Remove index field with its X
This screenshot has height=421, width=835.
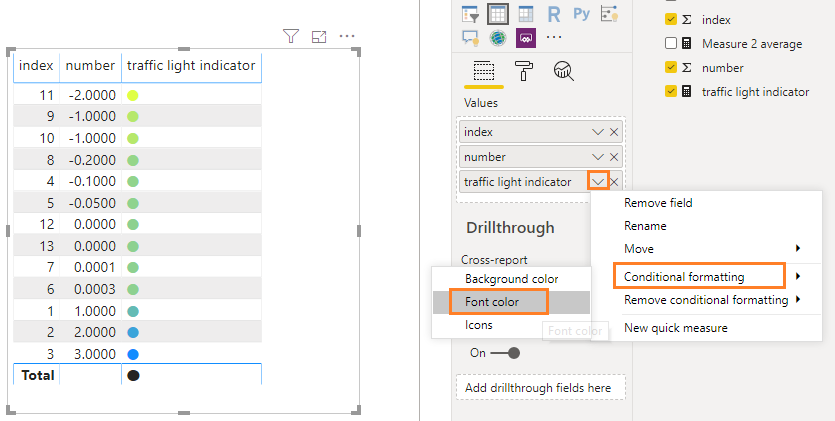(614, 132)
